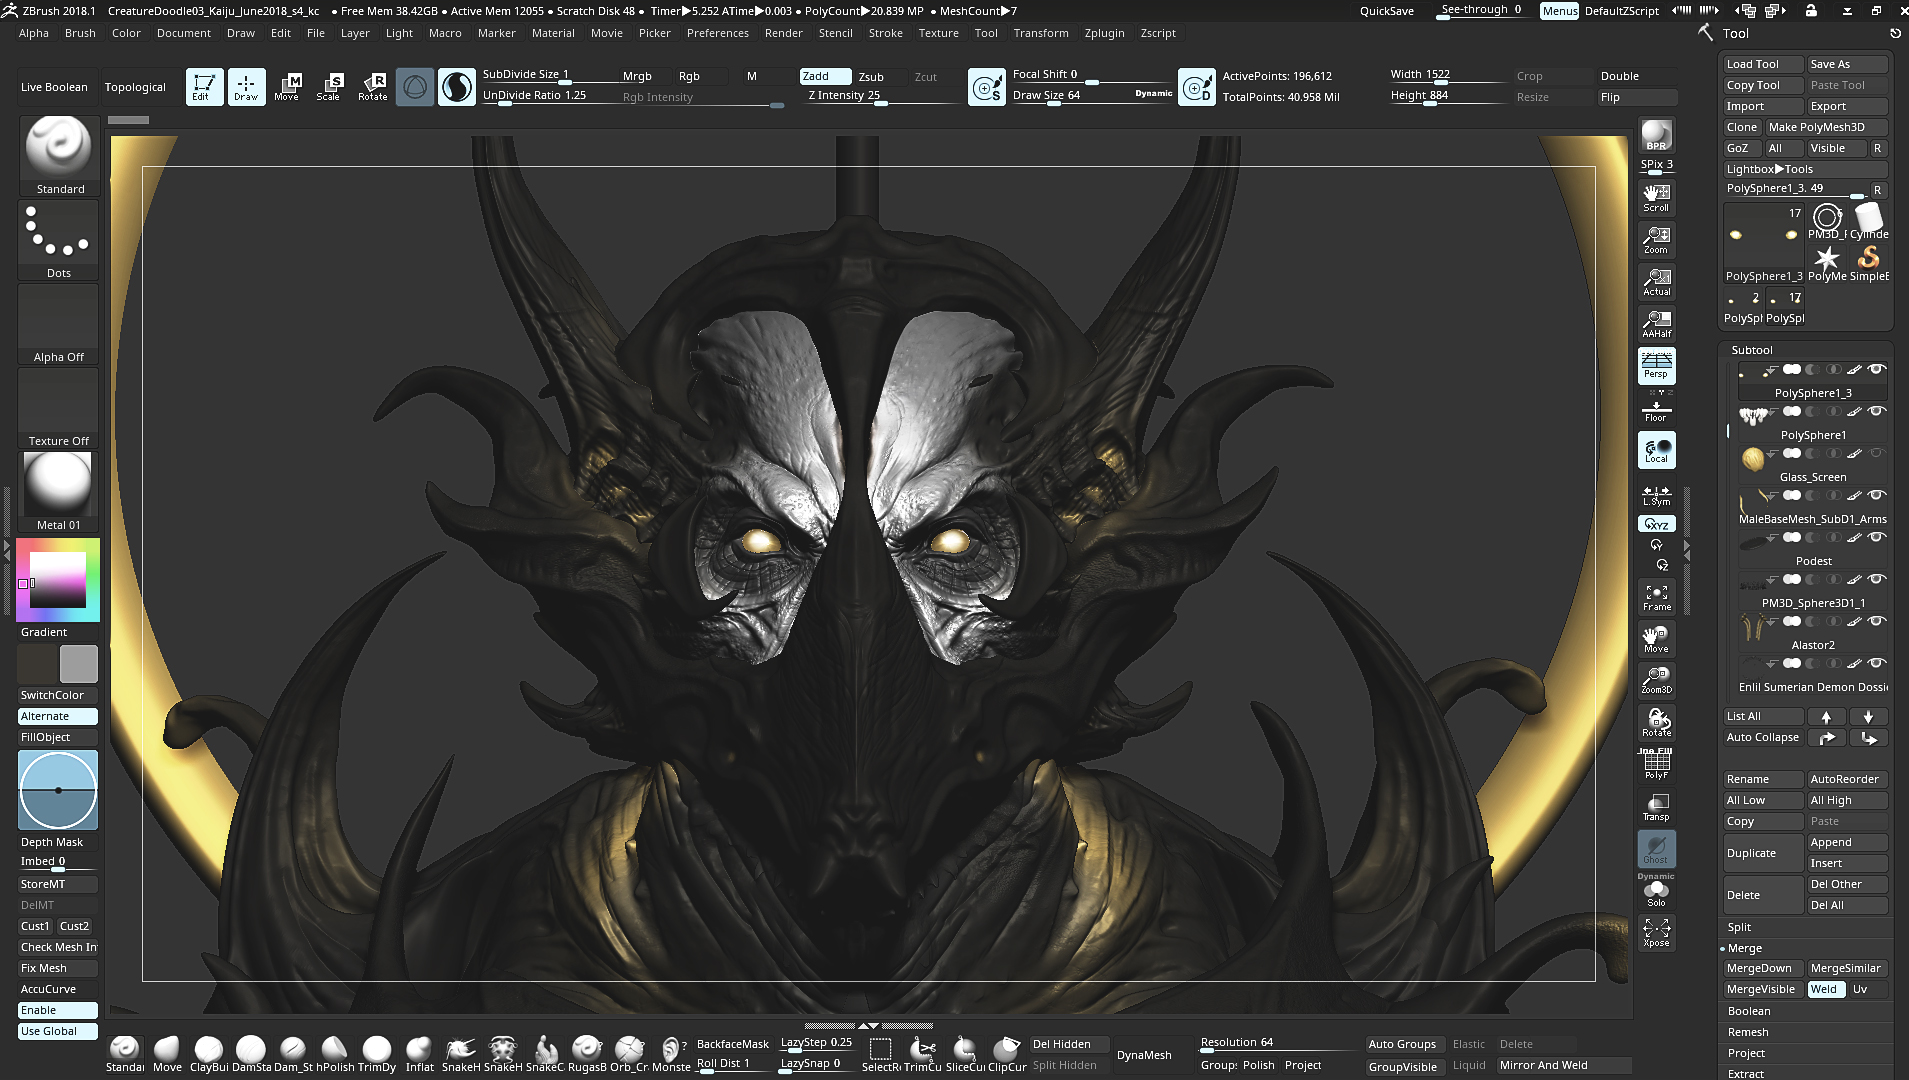This screenshot has height=1080, width=1909.
Task: Click the Xpose button
Action: 1656,932
